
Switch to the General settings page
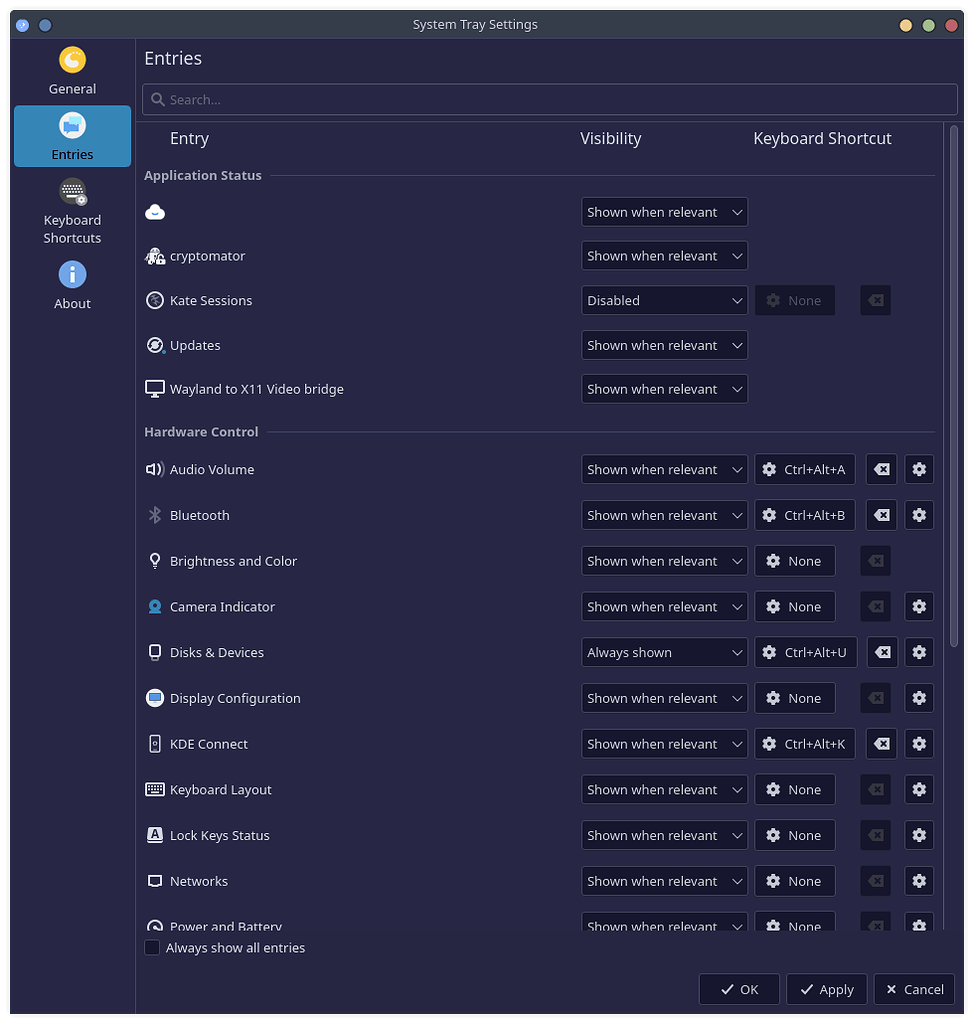[x=72, y=71]
